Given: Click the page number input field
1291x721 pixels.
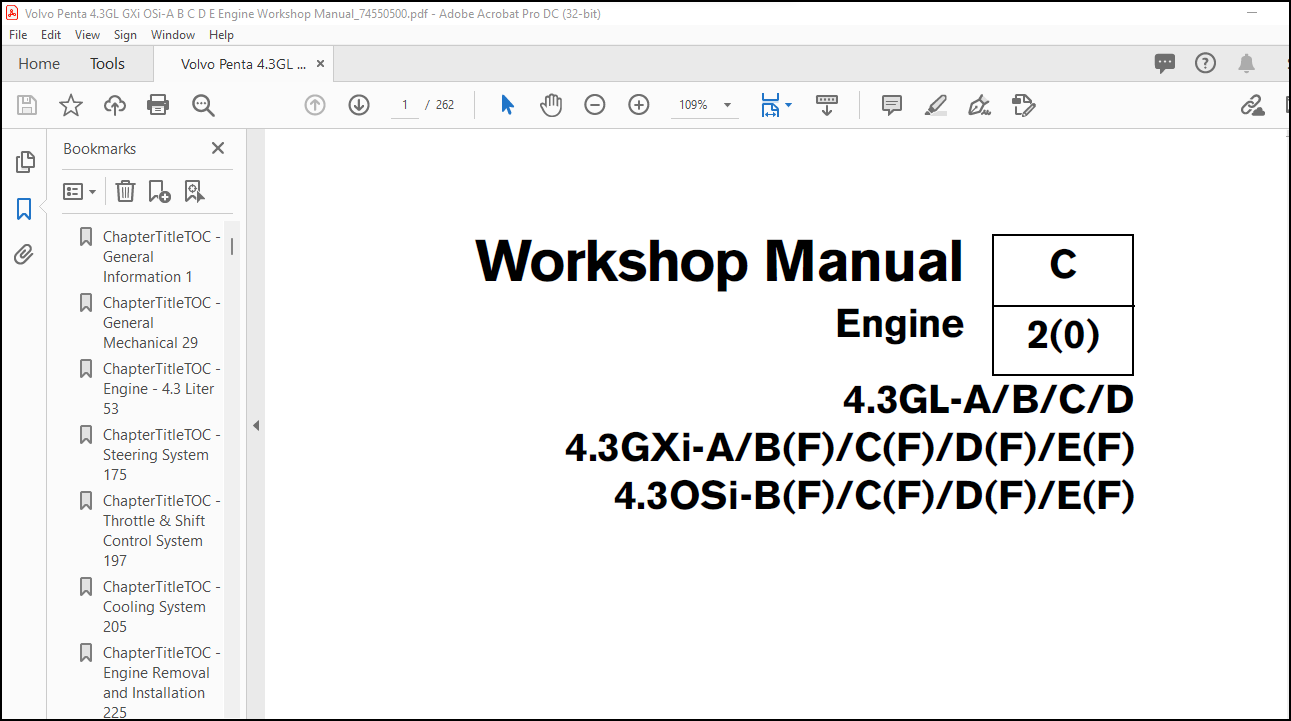Looking at the screenshot, I should coord(405,105).
